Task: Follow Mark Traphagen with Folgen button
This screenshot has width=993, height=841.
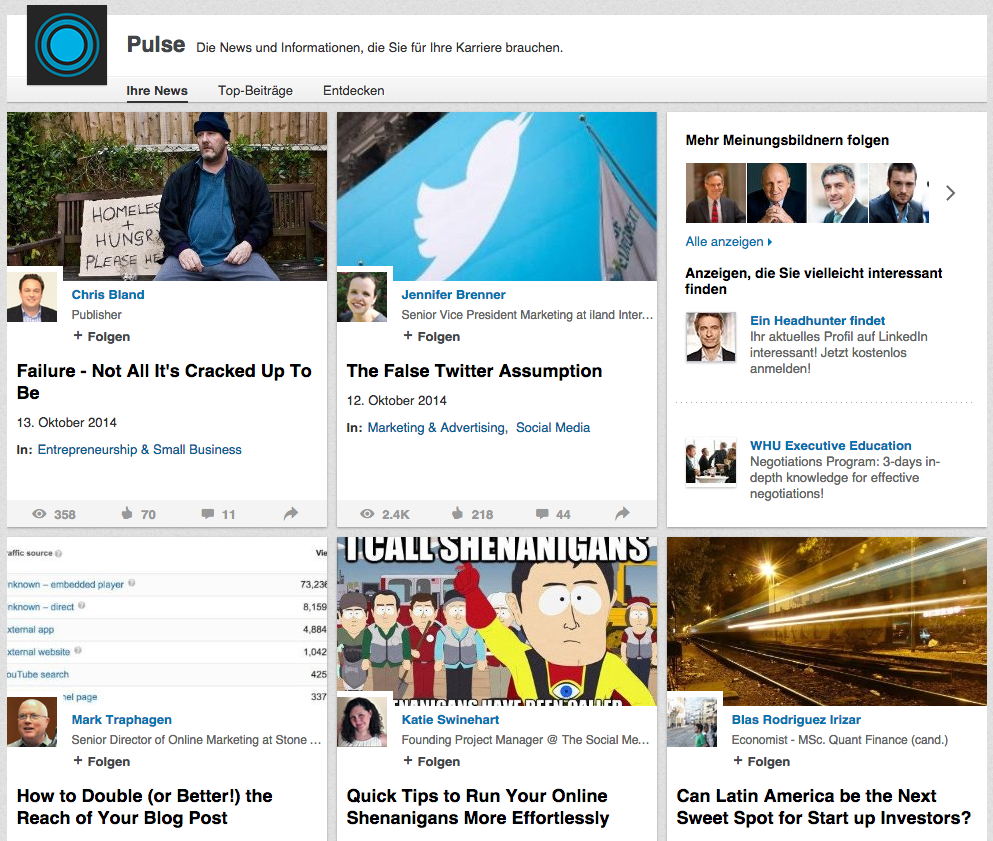Action: 102,761
